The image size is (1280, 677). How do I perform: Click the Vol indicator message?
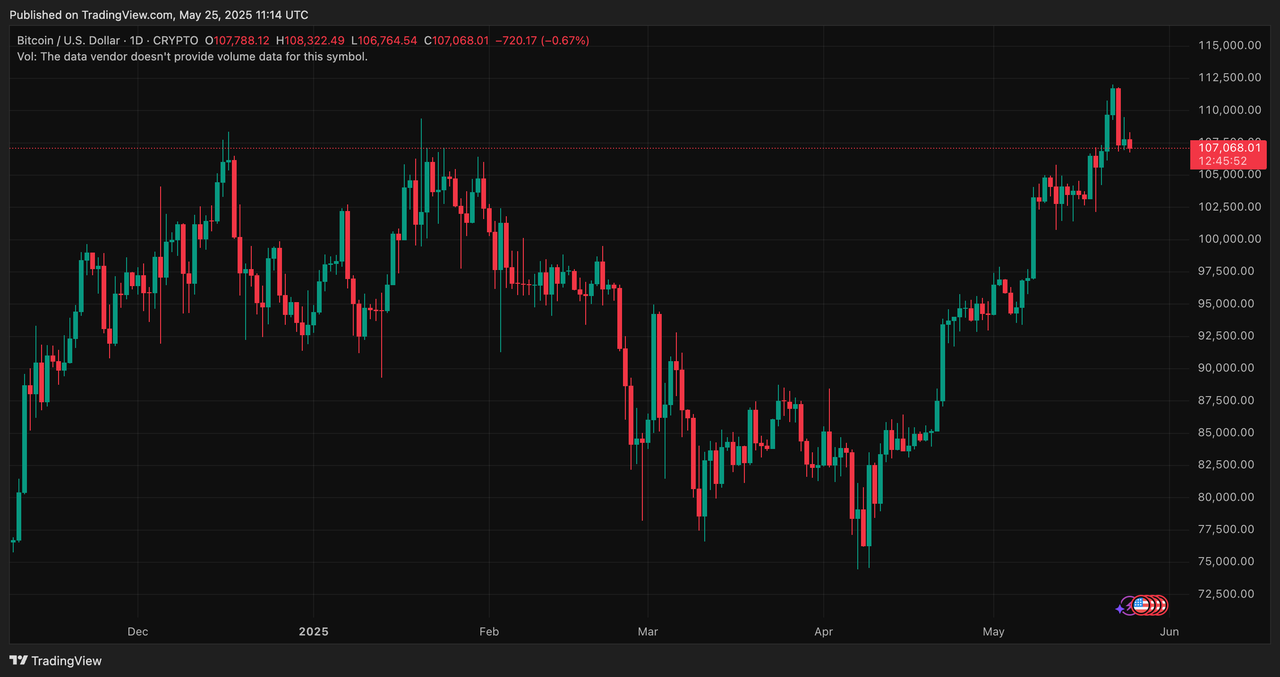click(x=192, y=57)
